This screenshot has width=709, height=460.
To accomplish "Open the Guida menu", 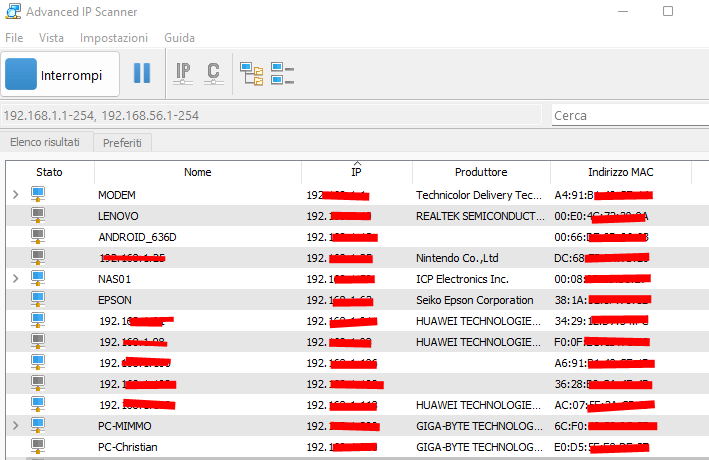I will click(x=180, y=38).
